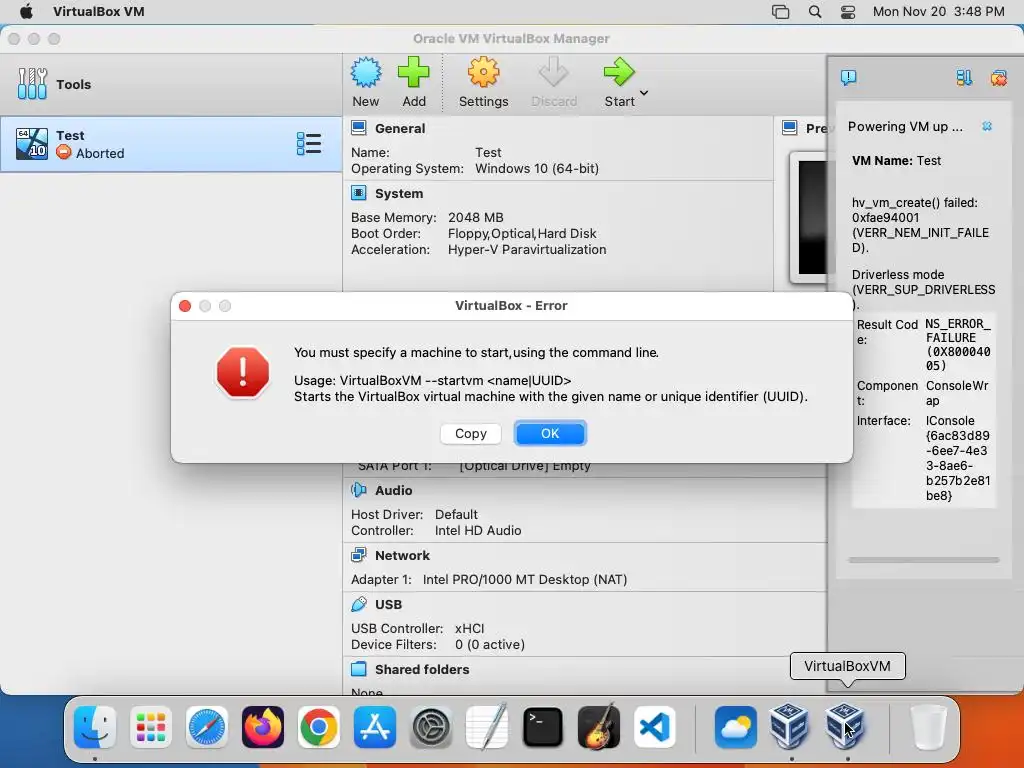Click the Stage Manager menu bar icon
1024x768 pixels.
tap(780, 12)
